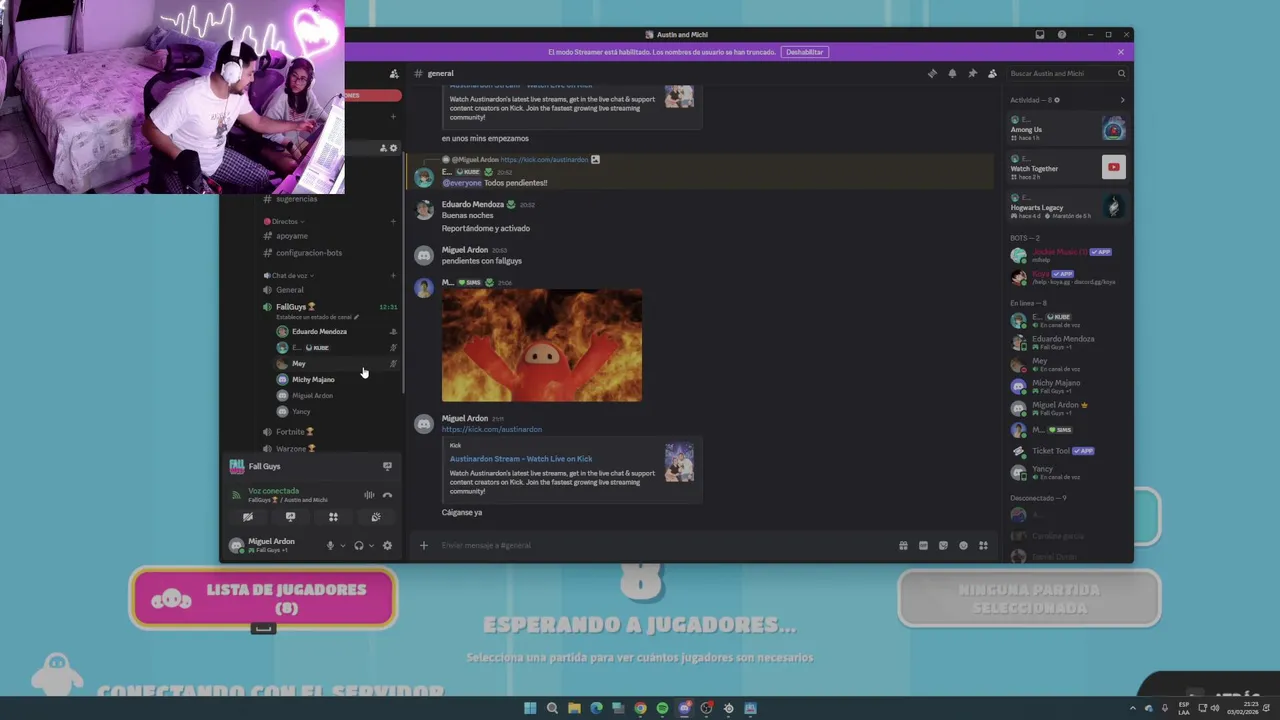
Task: Open the Among Us activity card
Action: (1068, 128)
